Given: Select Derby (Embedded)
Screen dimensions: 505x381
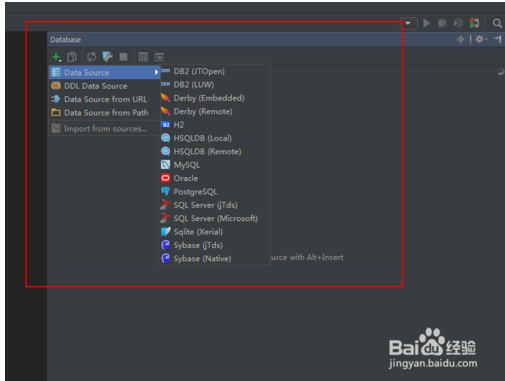Looking at the screenshot, I should (214, 98).
